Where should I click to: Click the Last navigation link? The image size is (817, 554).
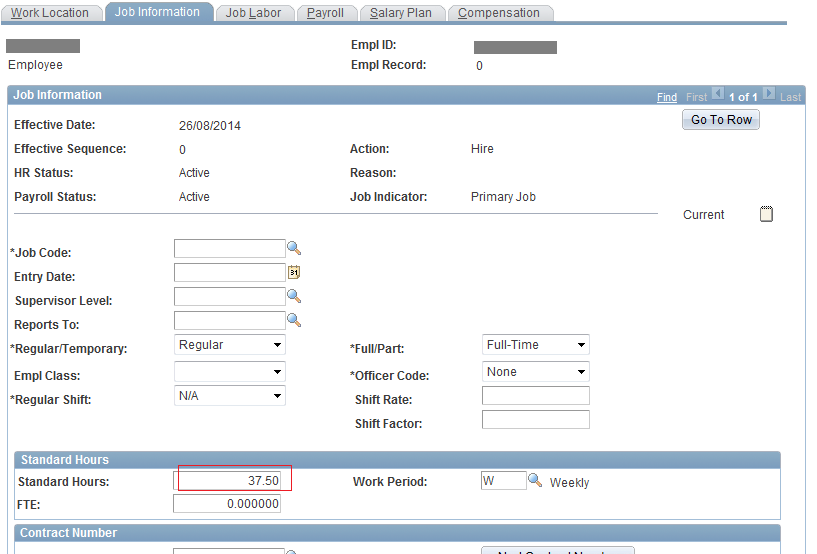click(790, 97)
